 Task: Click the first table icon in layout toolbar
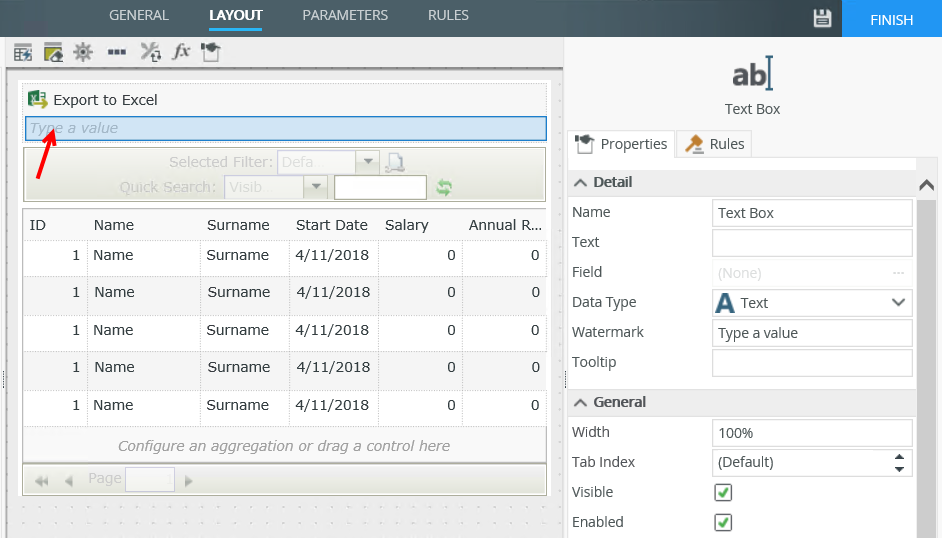(x=23, y=52)
